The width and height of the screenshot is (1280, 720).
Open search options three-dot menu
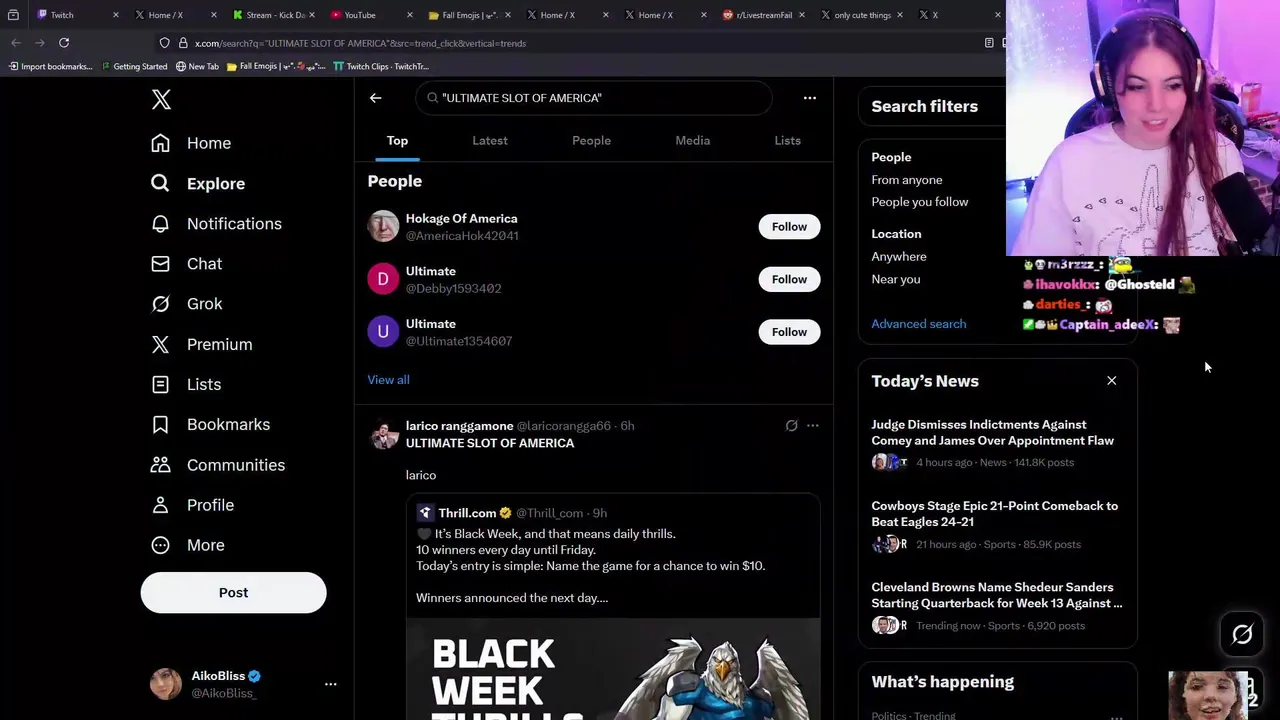click(810, 98)
